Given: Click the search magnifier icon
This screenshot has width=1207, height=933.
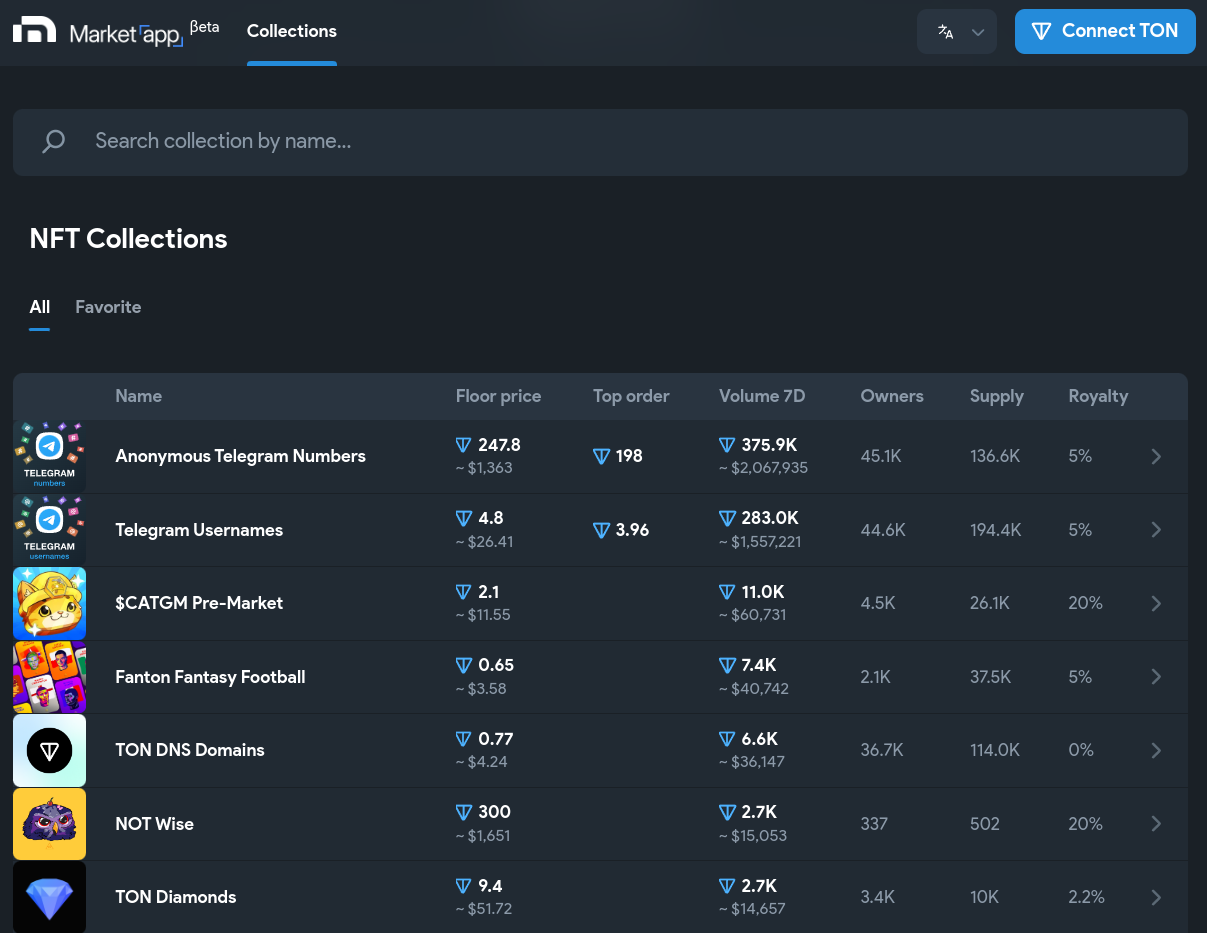Looking at the screenshot, I should (x=54, y=141).
